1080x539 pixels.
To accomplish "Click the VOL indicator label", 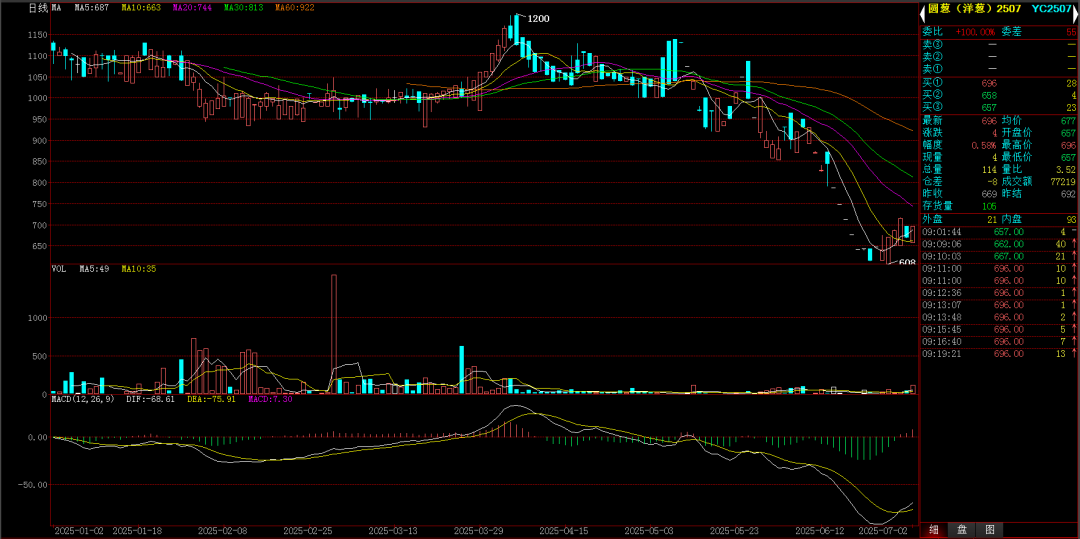I will [59, 269].
